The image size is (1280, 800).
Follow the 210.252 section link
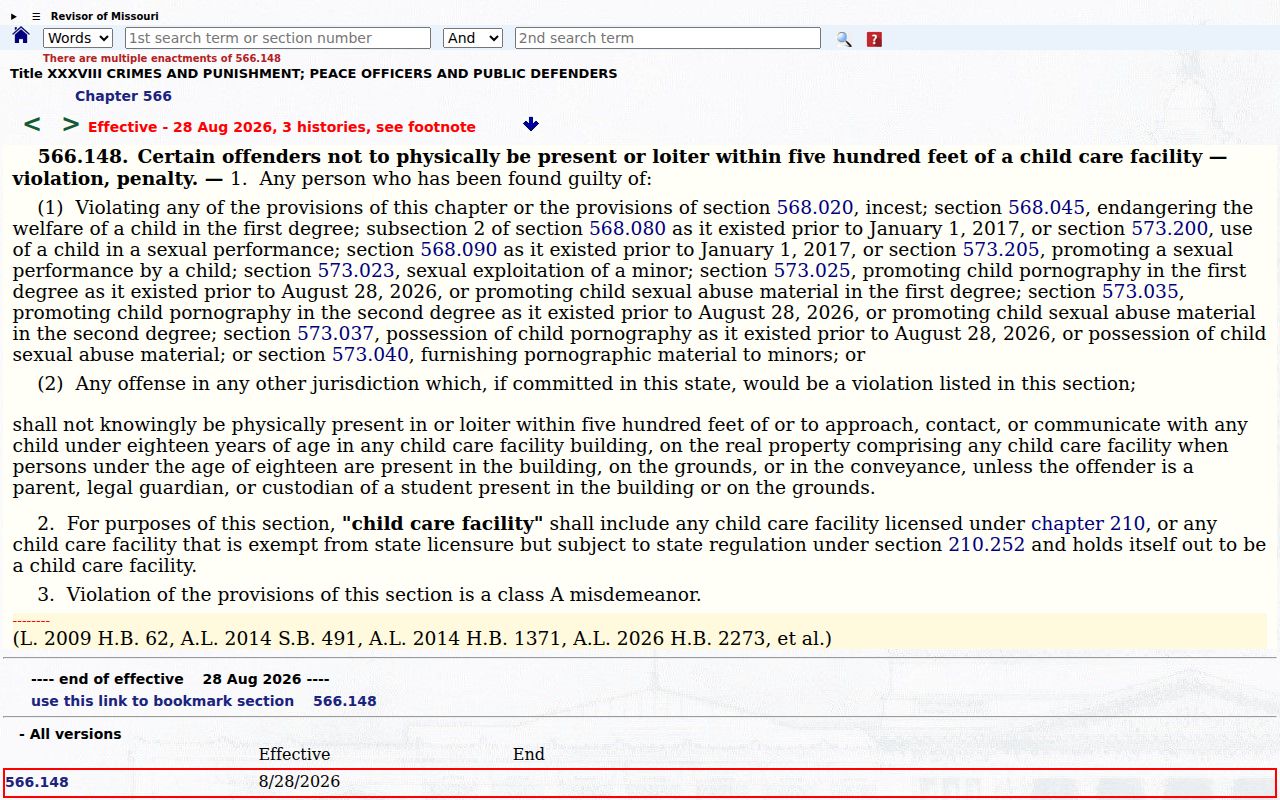pos(986,545)
